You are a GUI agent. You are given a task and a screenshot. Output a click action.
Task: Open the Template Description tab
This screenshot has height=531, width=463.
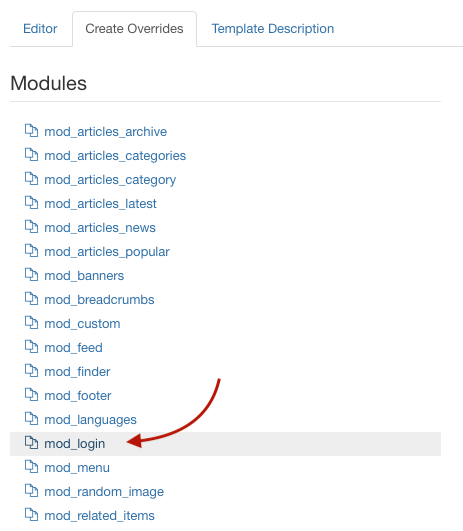point(273,29)
